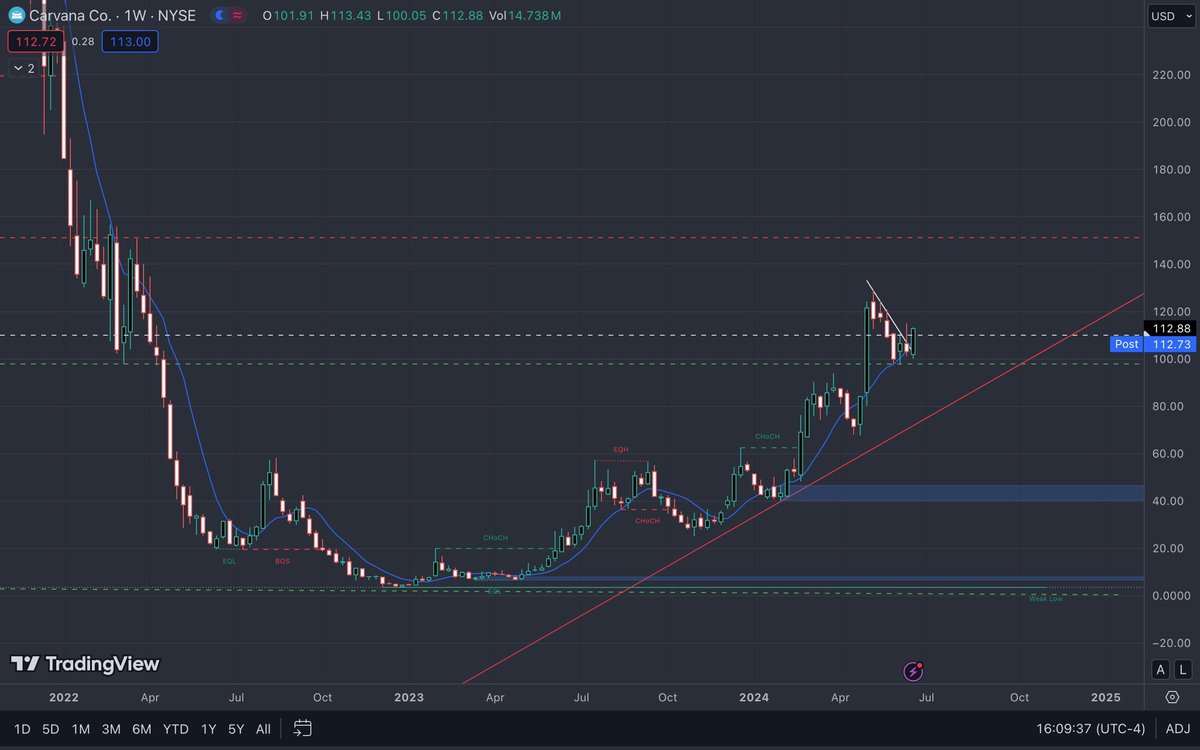Click the 220.00 price axis label
This screenshot has height=750, width=1200.
click(1169, 75)
